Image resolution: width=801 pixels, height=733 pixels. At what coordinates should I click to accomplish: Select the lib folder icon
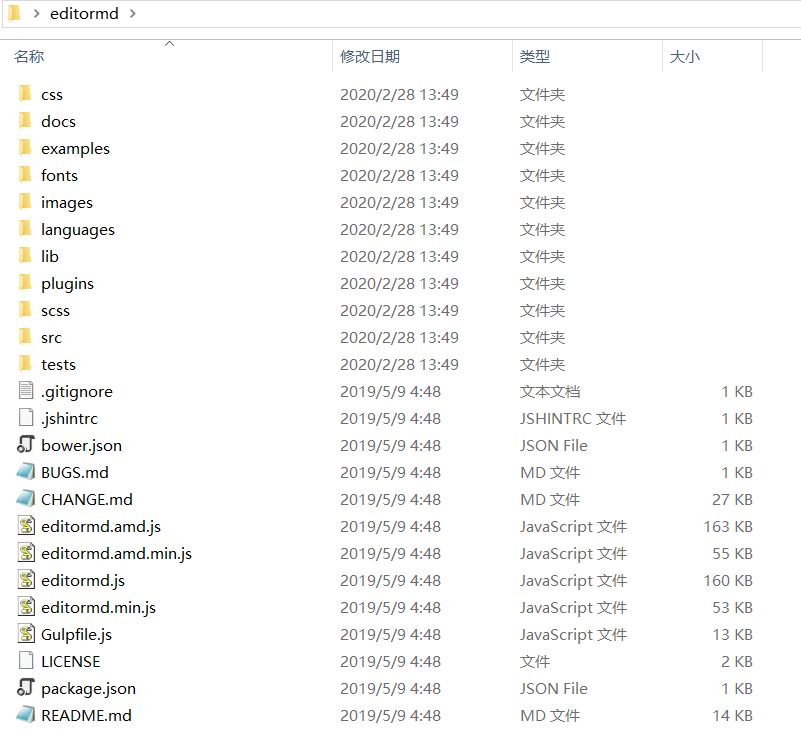click(25, 255)
